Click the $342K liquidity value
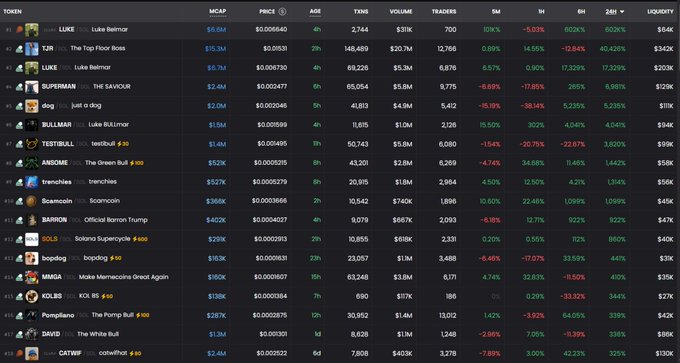680x363 pixels. coord(664,49)
